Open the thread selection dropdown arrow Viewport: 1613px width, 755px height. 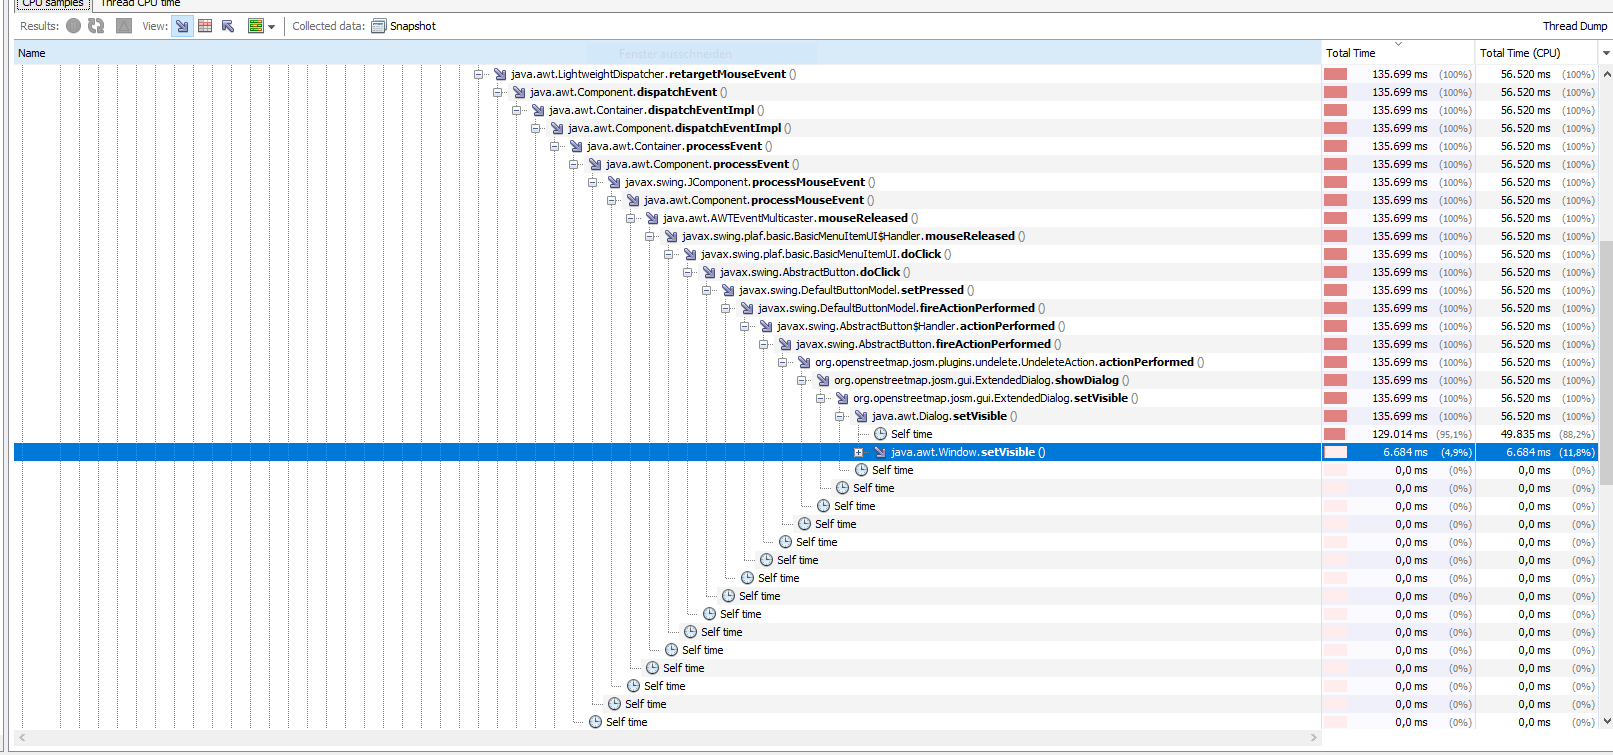(x=271, y=27)
